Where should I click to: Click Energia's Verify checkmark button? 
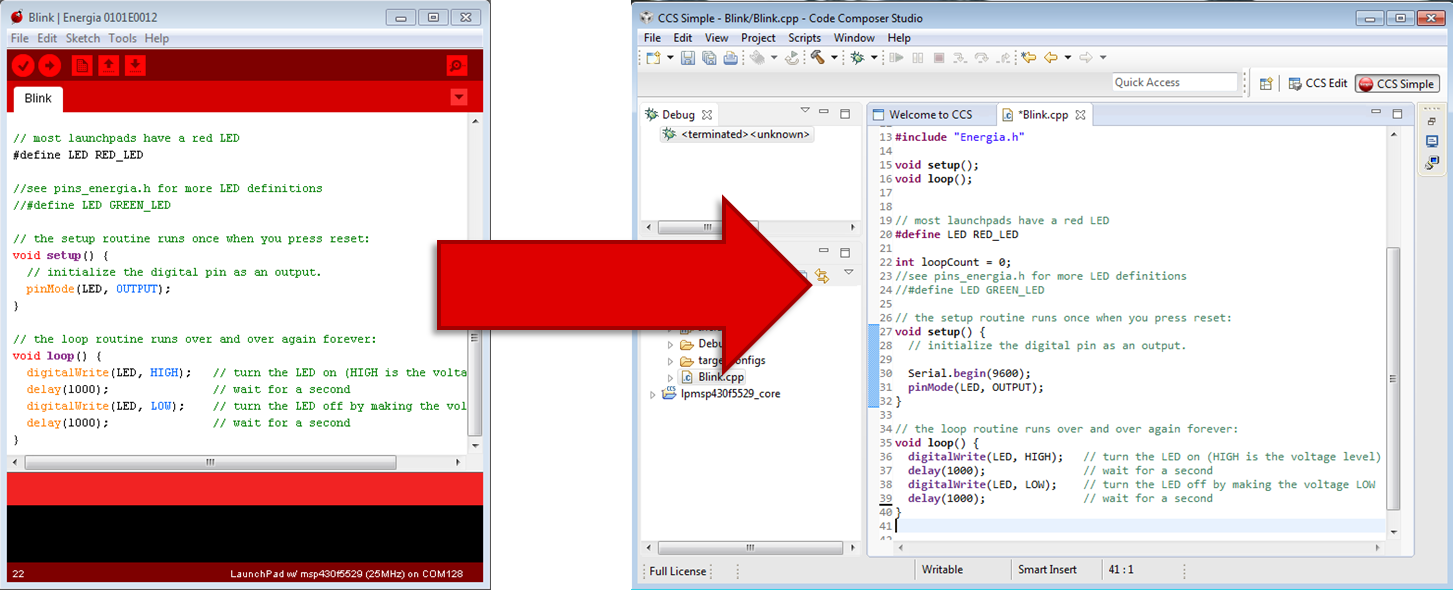(x=23, y=66)
